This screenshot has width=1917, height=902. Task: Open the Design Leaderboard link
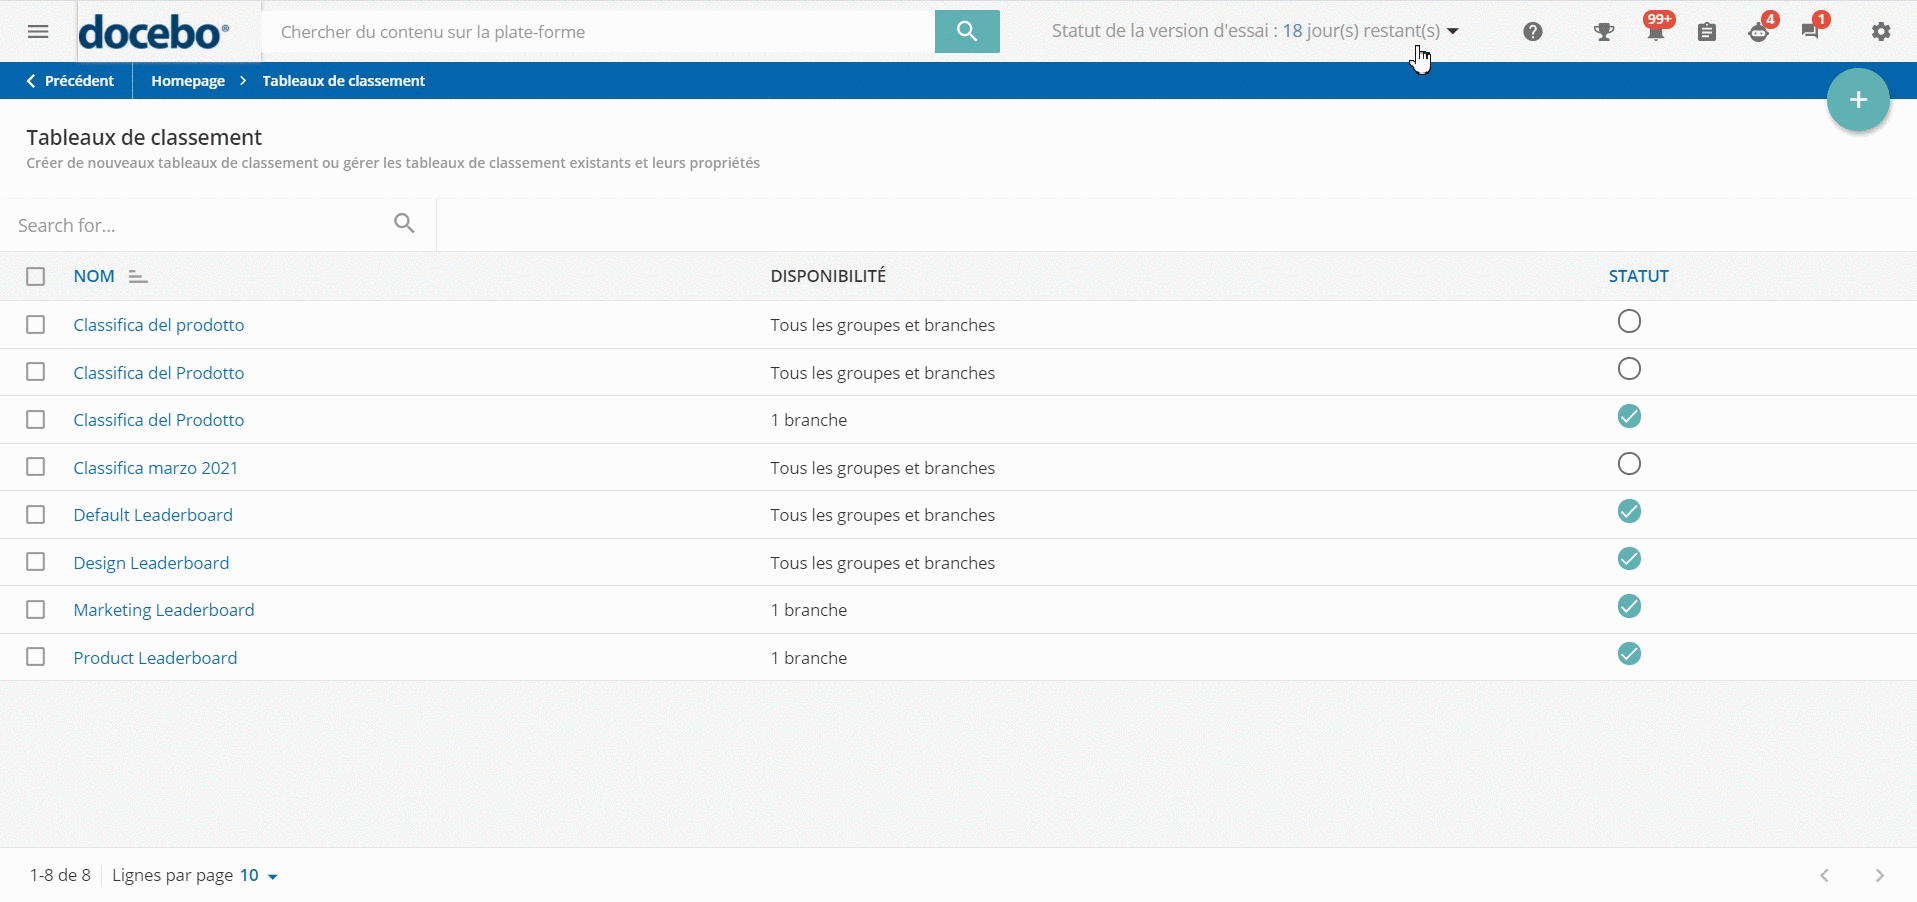coord(151,563)
